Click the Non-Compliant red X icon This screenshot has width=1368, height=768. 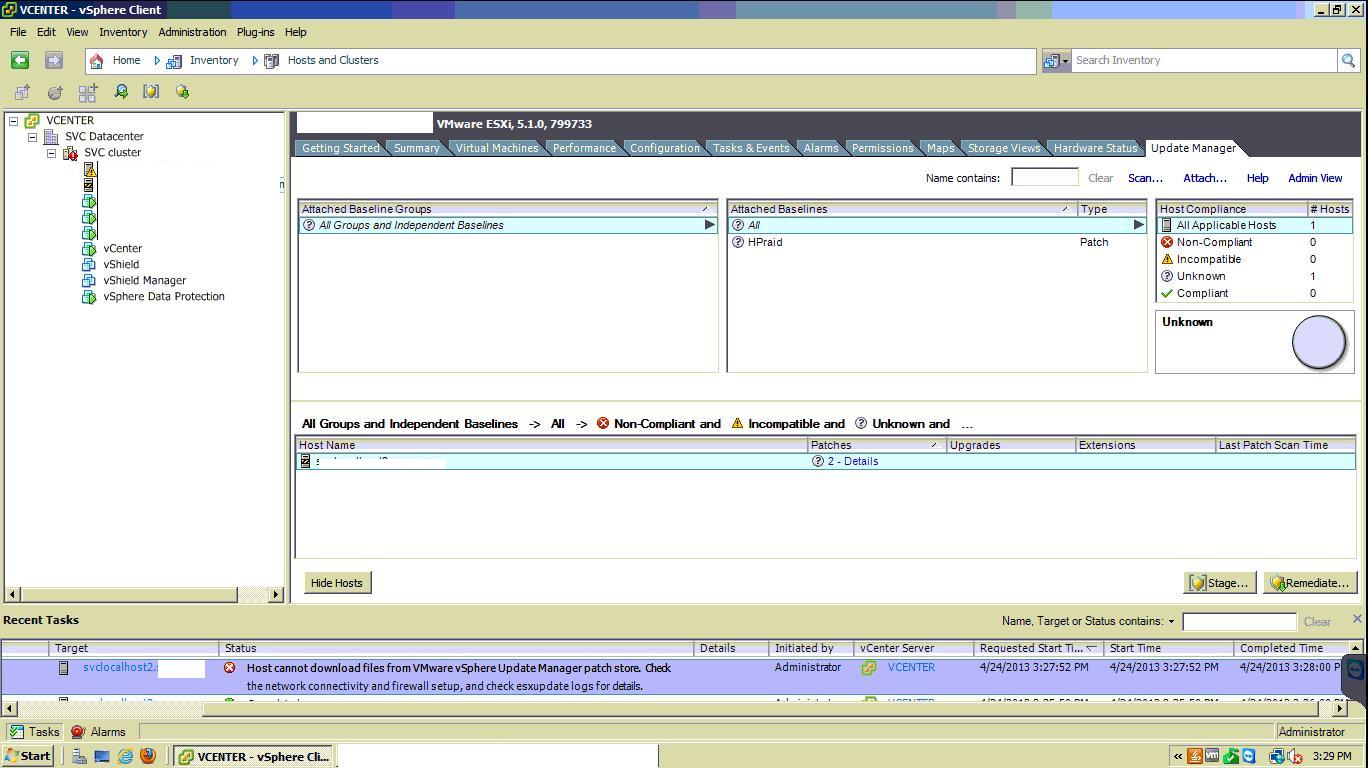(1166, 242)
